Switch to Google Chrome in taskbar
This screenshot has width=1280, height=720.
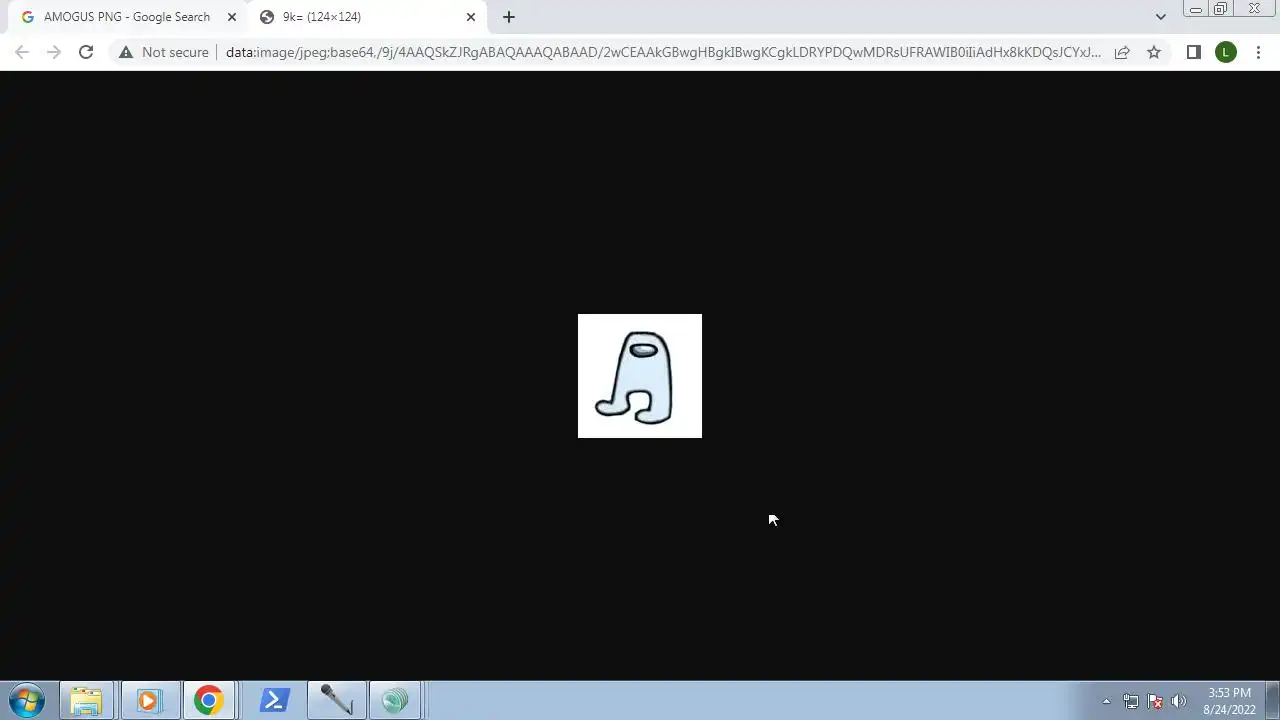(x=209, y=701)
